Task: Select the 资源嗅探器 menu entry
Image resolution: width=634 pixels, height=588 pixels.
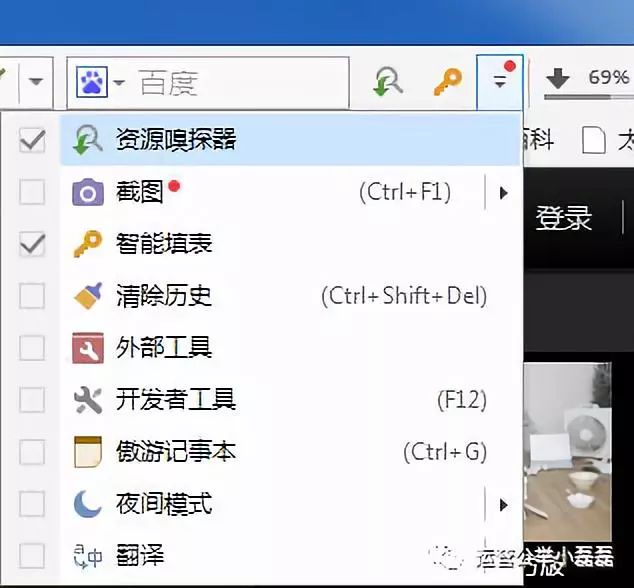Action: click(x=290, y=140)
